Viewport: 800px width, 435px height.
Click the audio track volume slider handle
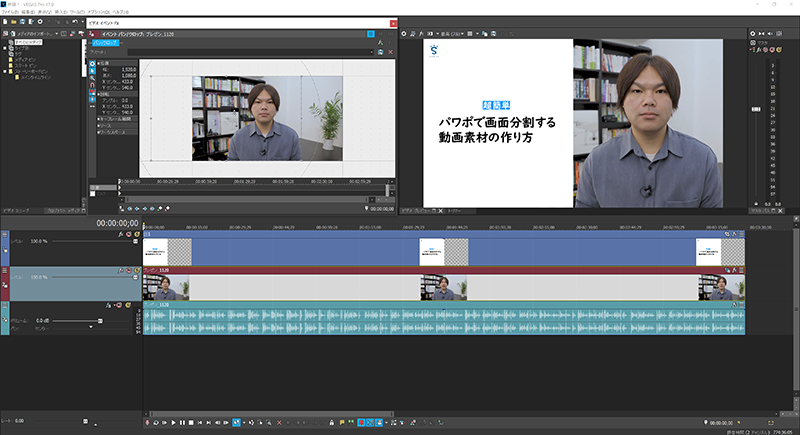tap(100, 321)
